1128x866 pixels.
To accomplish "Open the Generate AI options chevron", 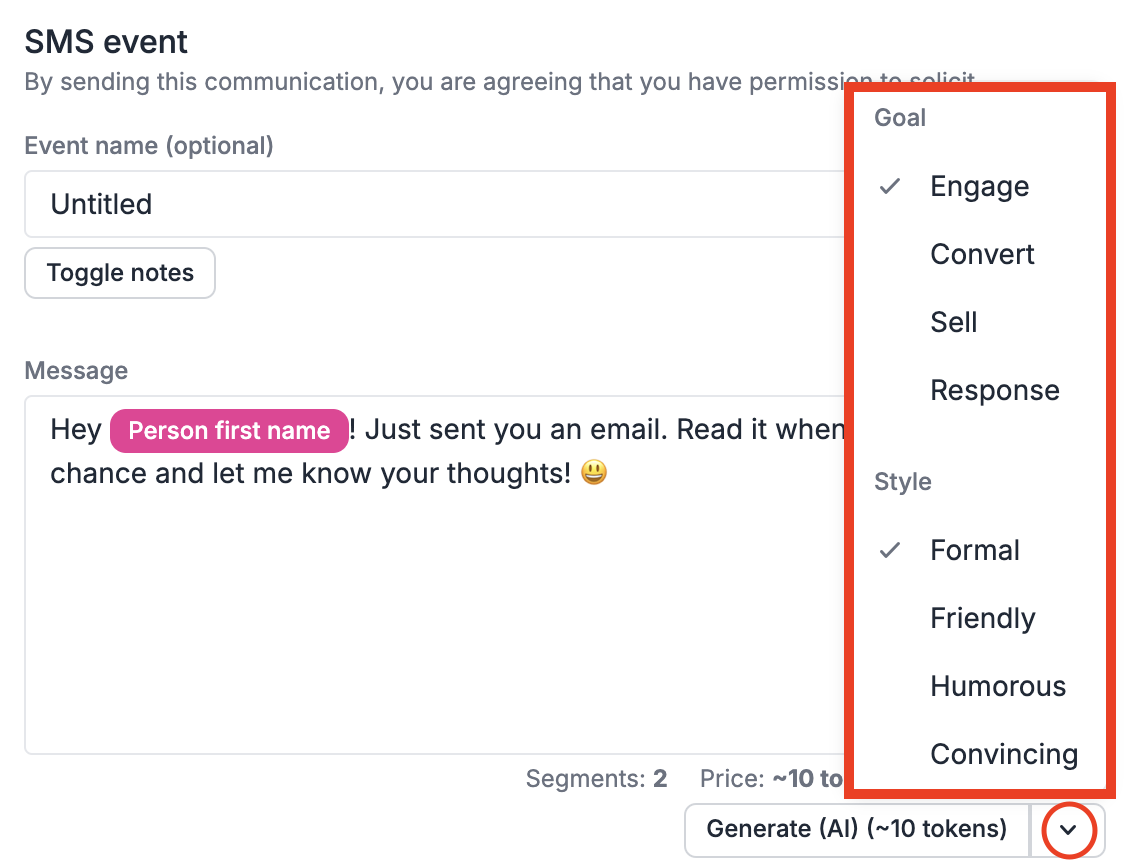I will [x=1068, y=830].
